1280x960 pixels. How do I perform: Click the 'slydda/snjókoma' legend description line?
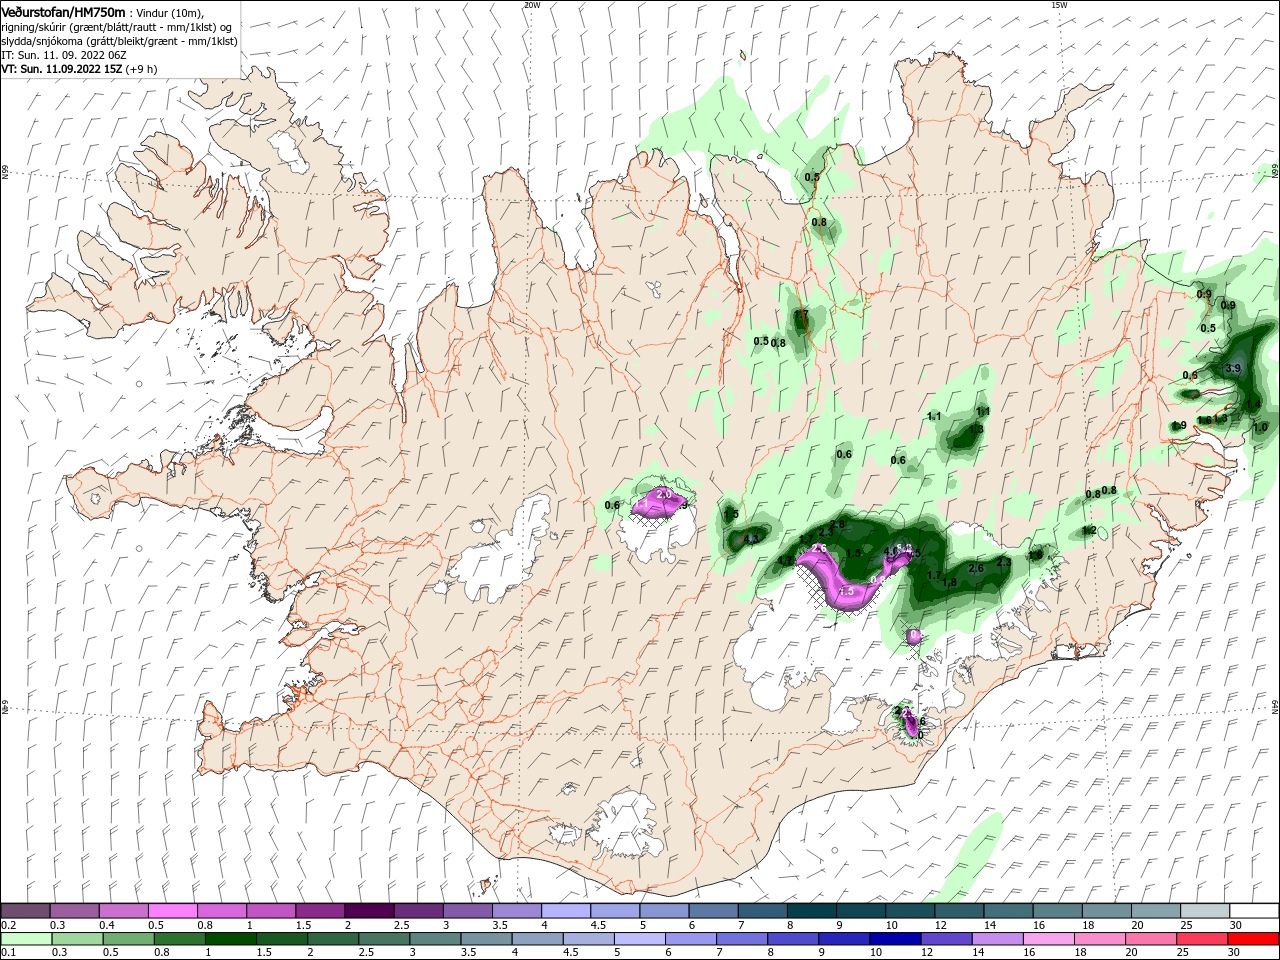(119, 41)
